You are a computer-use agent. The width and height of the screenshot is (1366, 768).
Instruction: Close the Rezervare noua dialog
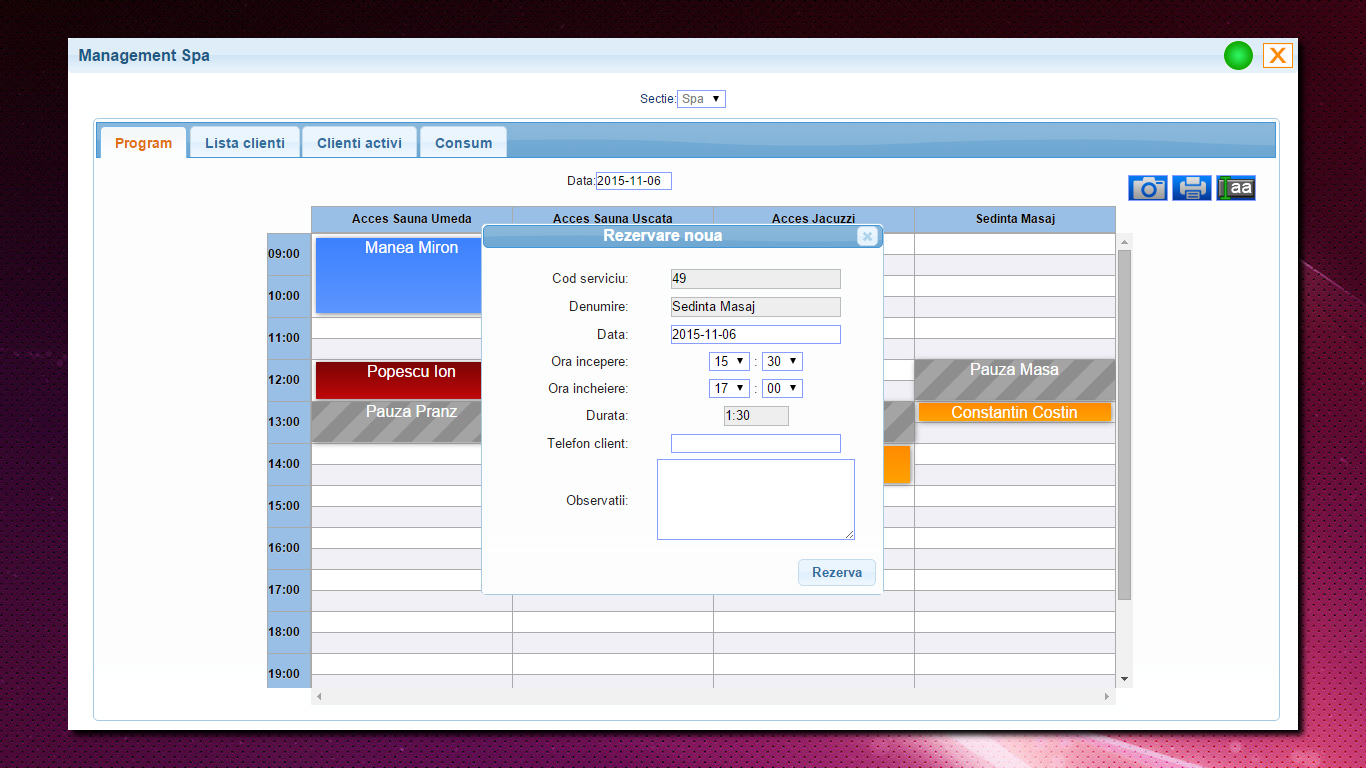(x=867, y=236)
